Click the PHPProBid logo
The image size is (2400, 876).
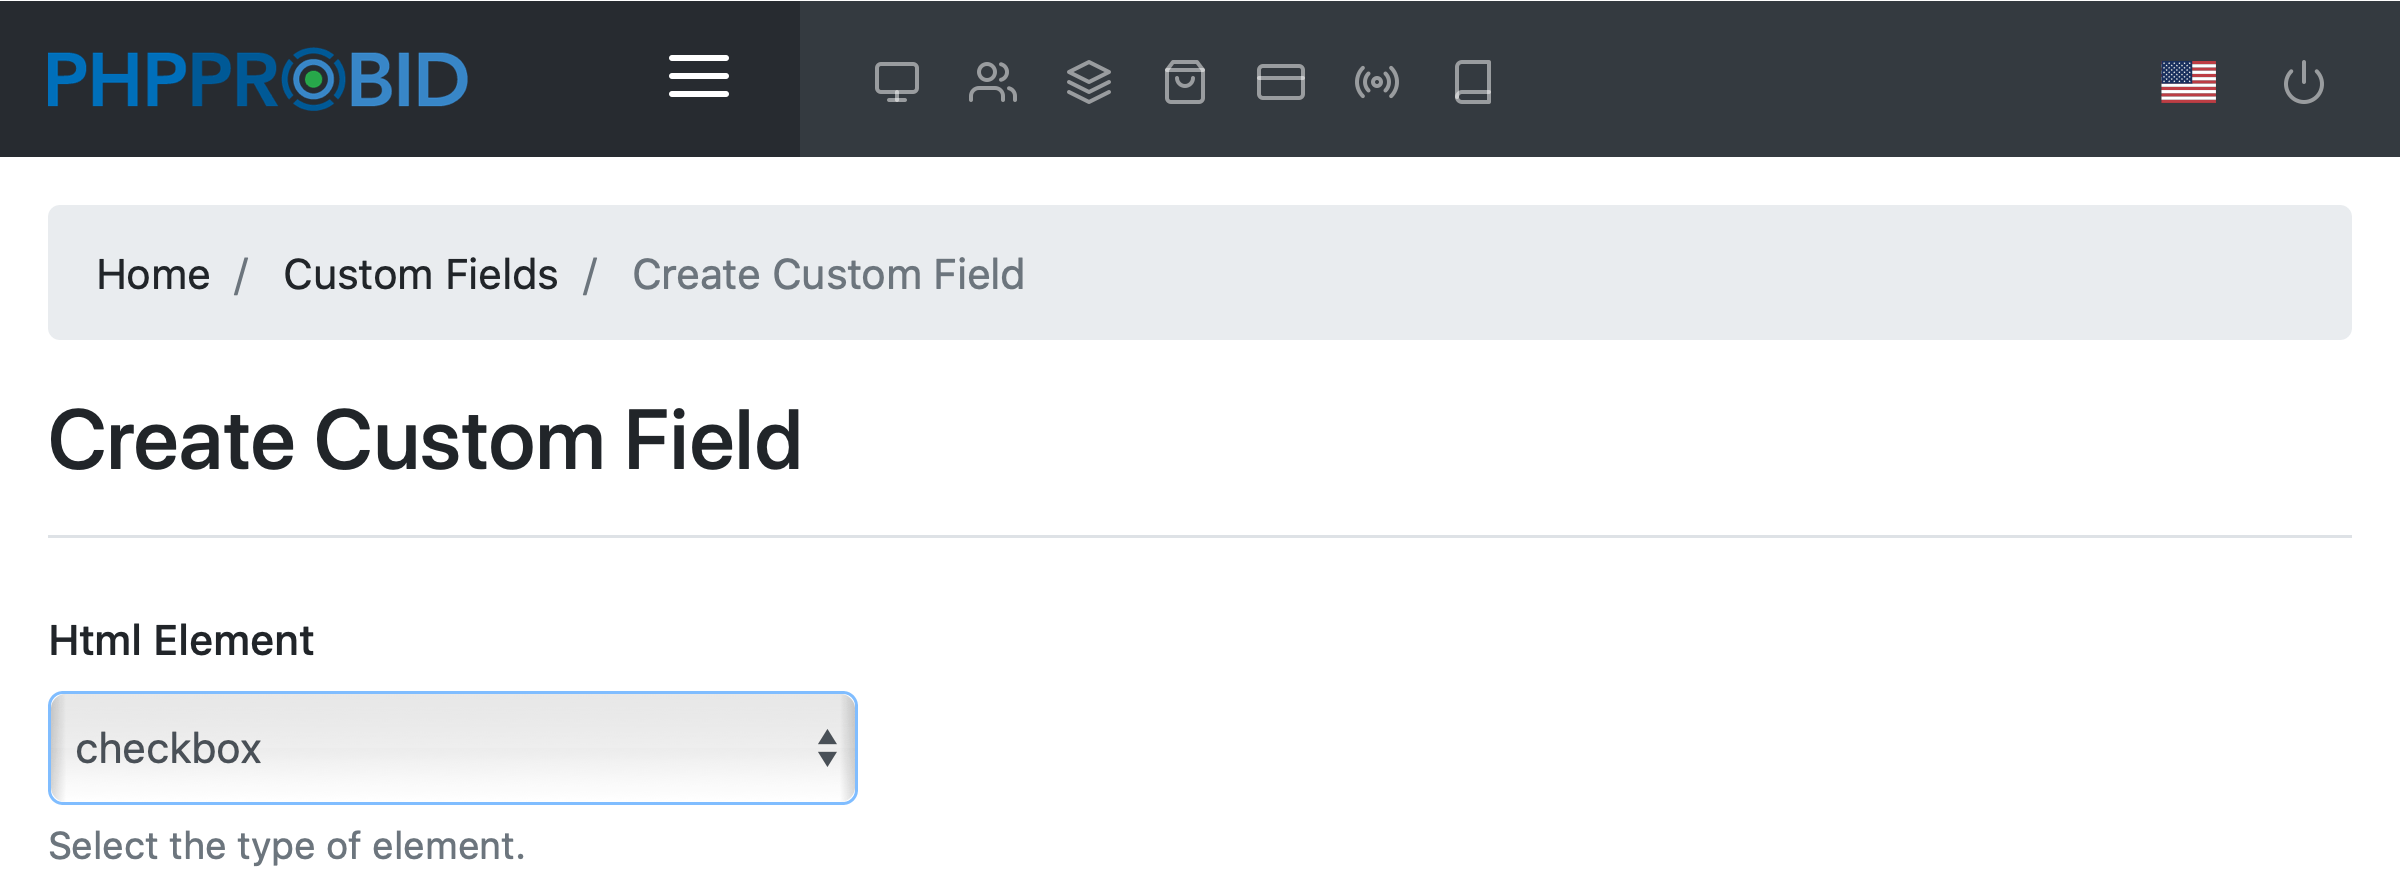click(x=258, y=79)
